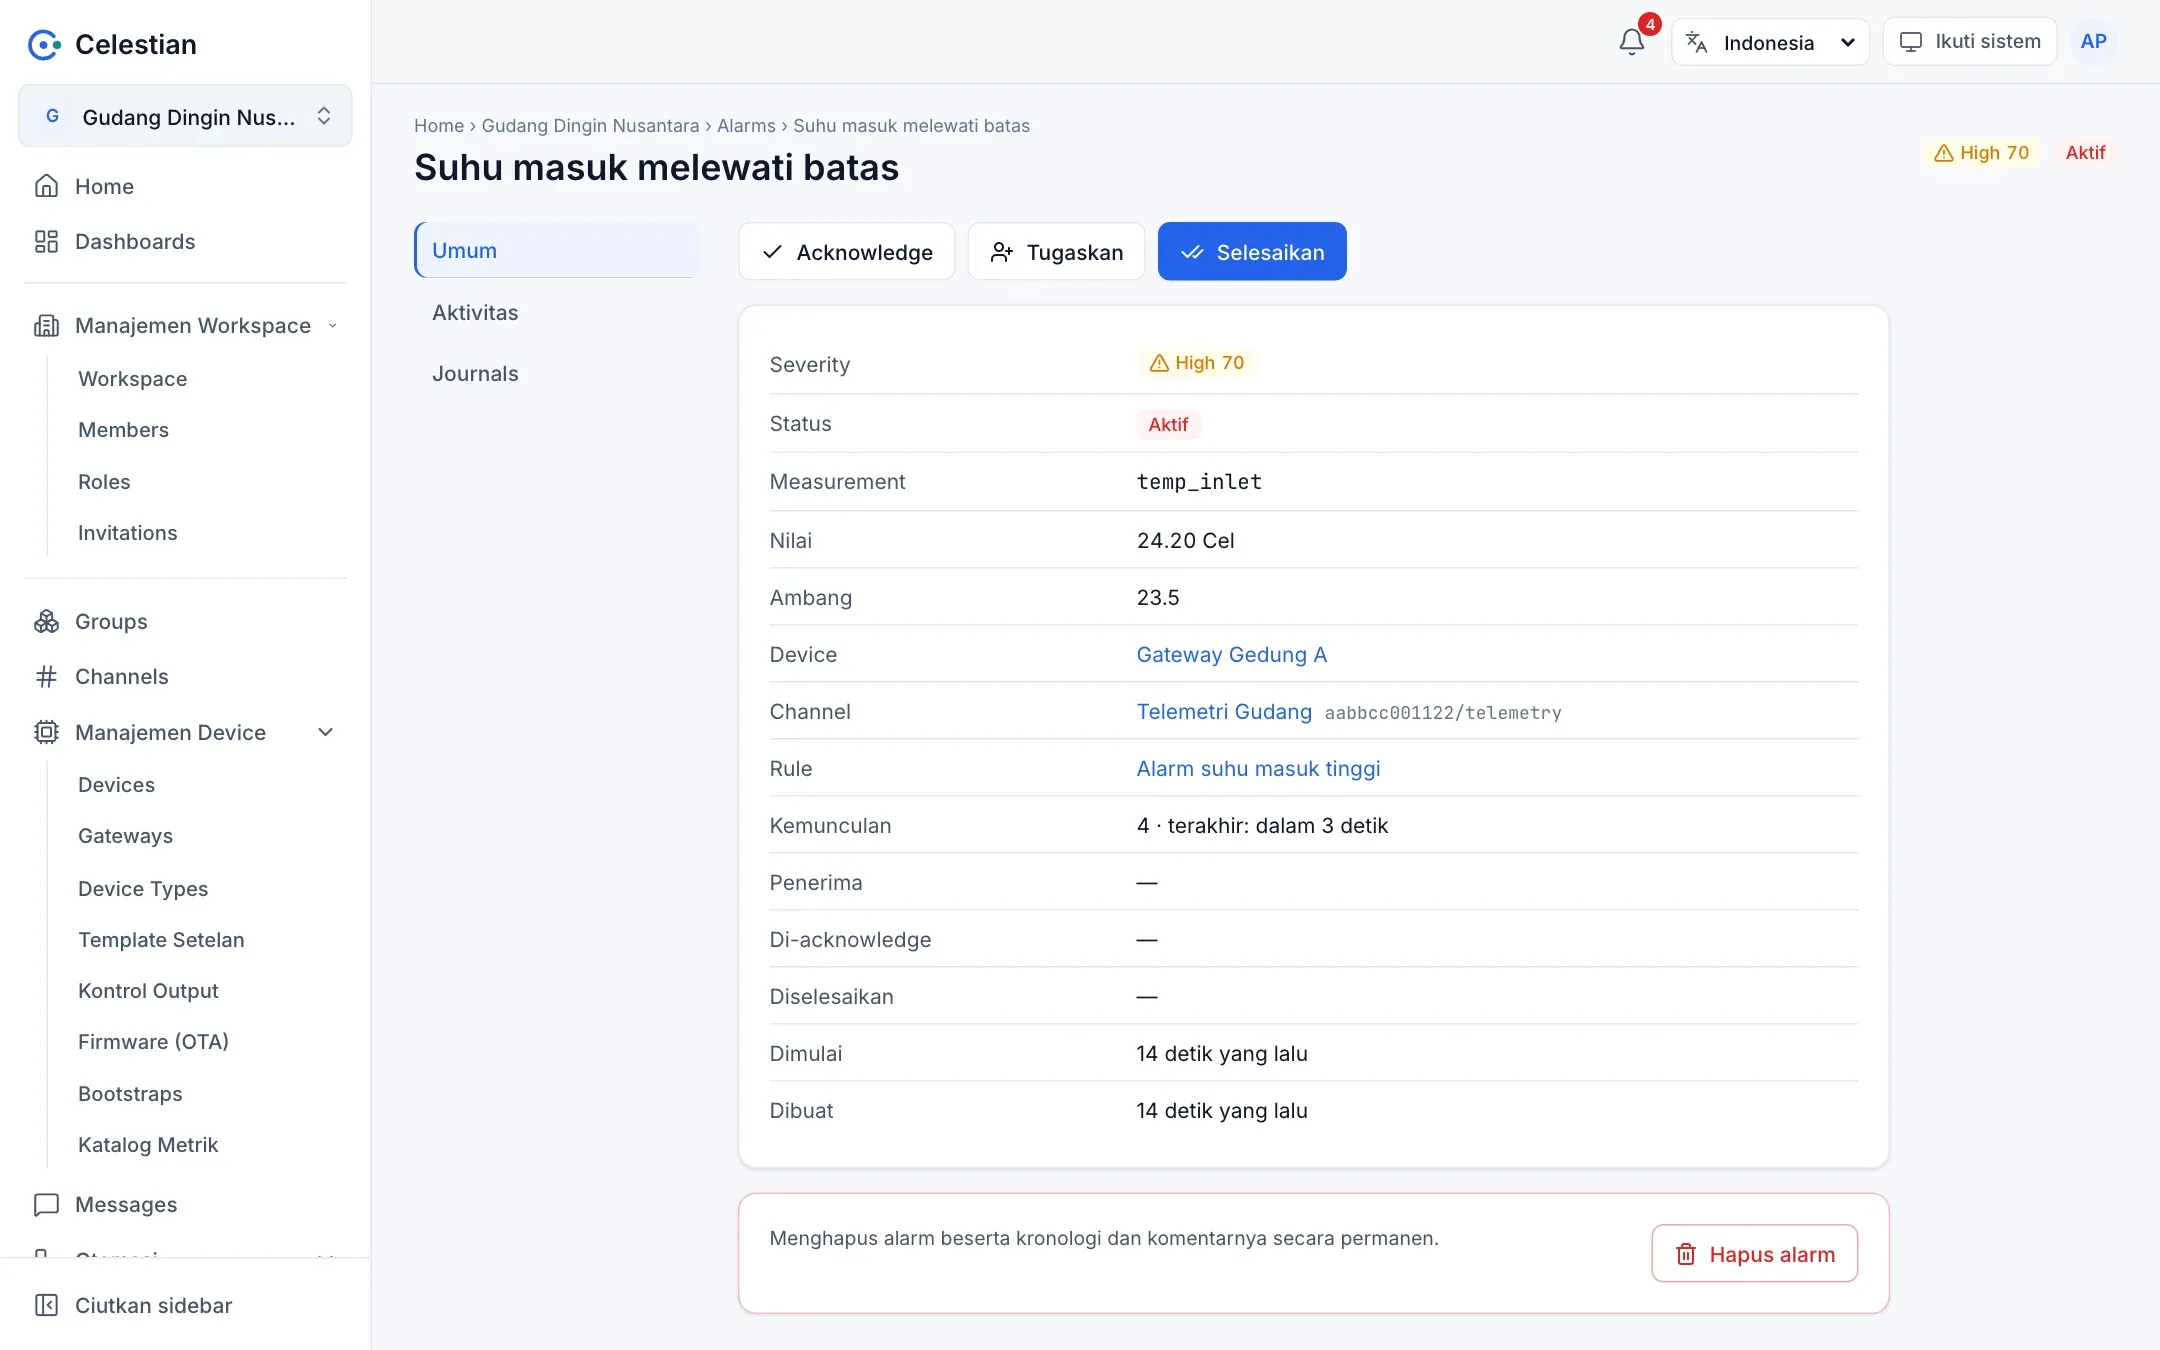Open Home from the sidebar house icon
This screenshot has width=2160, height=1350.
pyautogui.click(x=46, y=186)
